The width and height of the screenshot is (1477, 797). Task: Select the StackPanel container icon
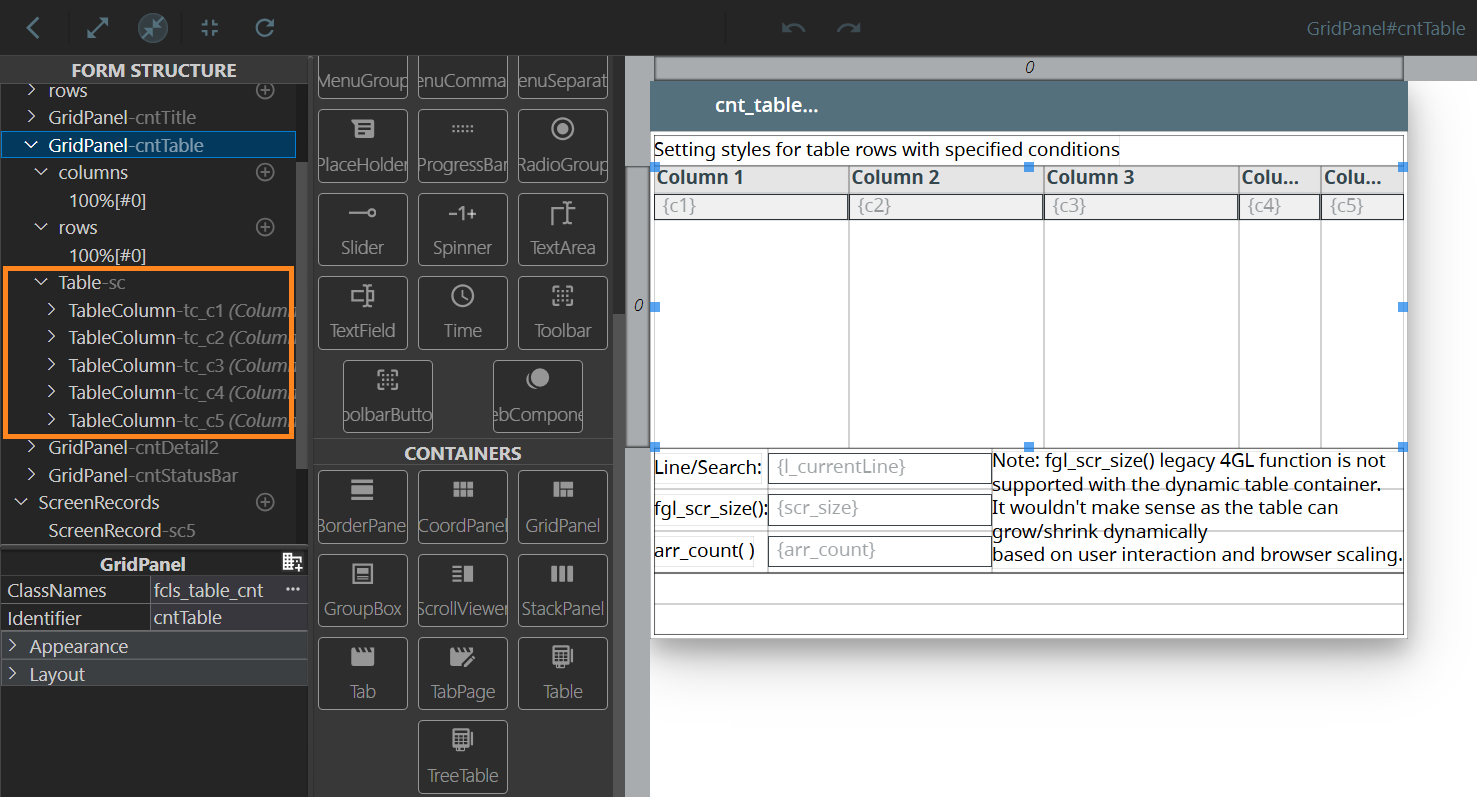[x=562, y=590]
